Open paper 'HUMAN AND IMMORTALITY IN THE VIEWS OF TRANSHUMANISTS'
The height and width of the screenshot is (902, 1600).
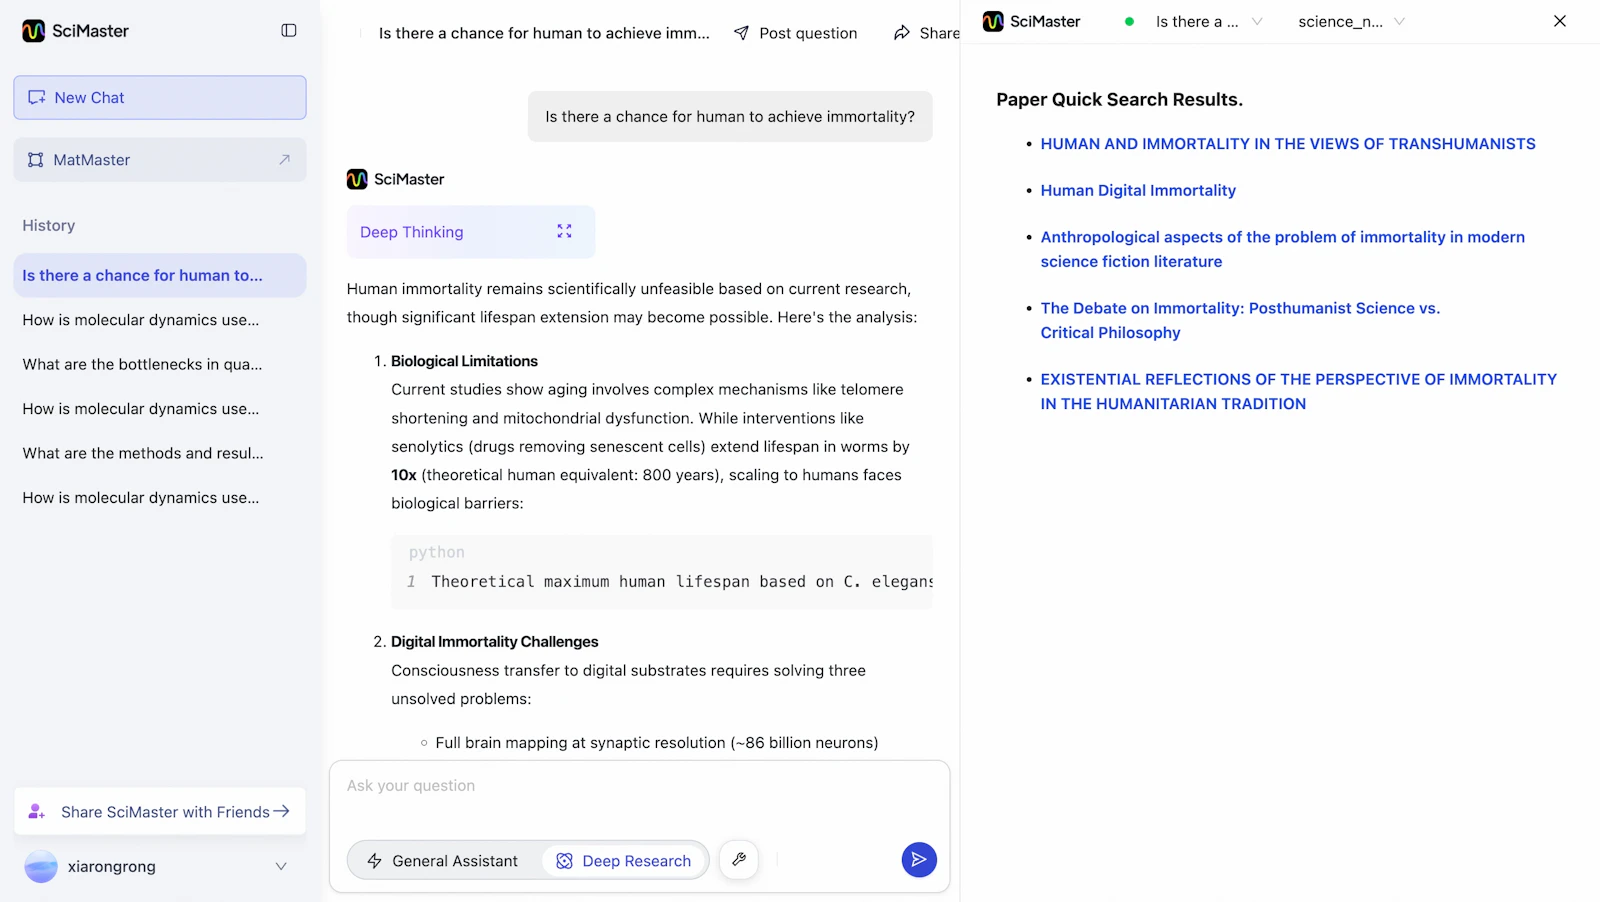[1288, 144]
